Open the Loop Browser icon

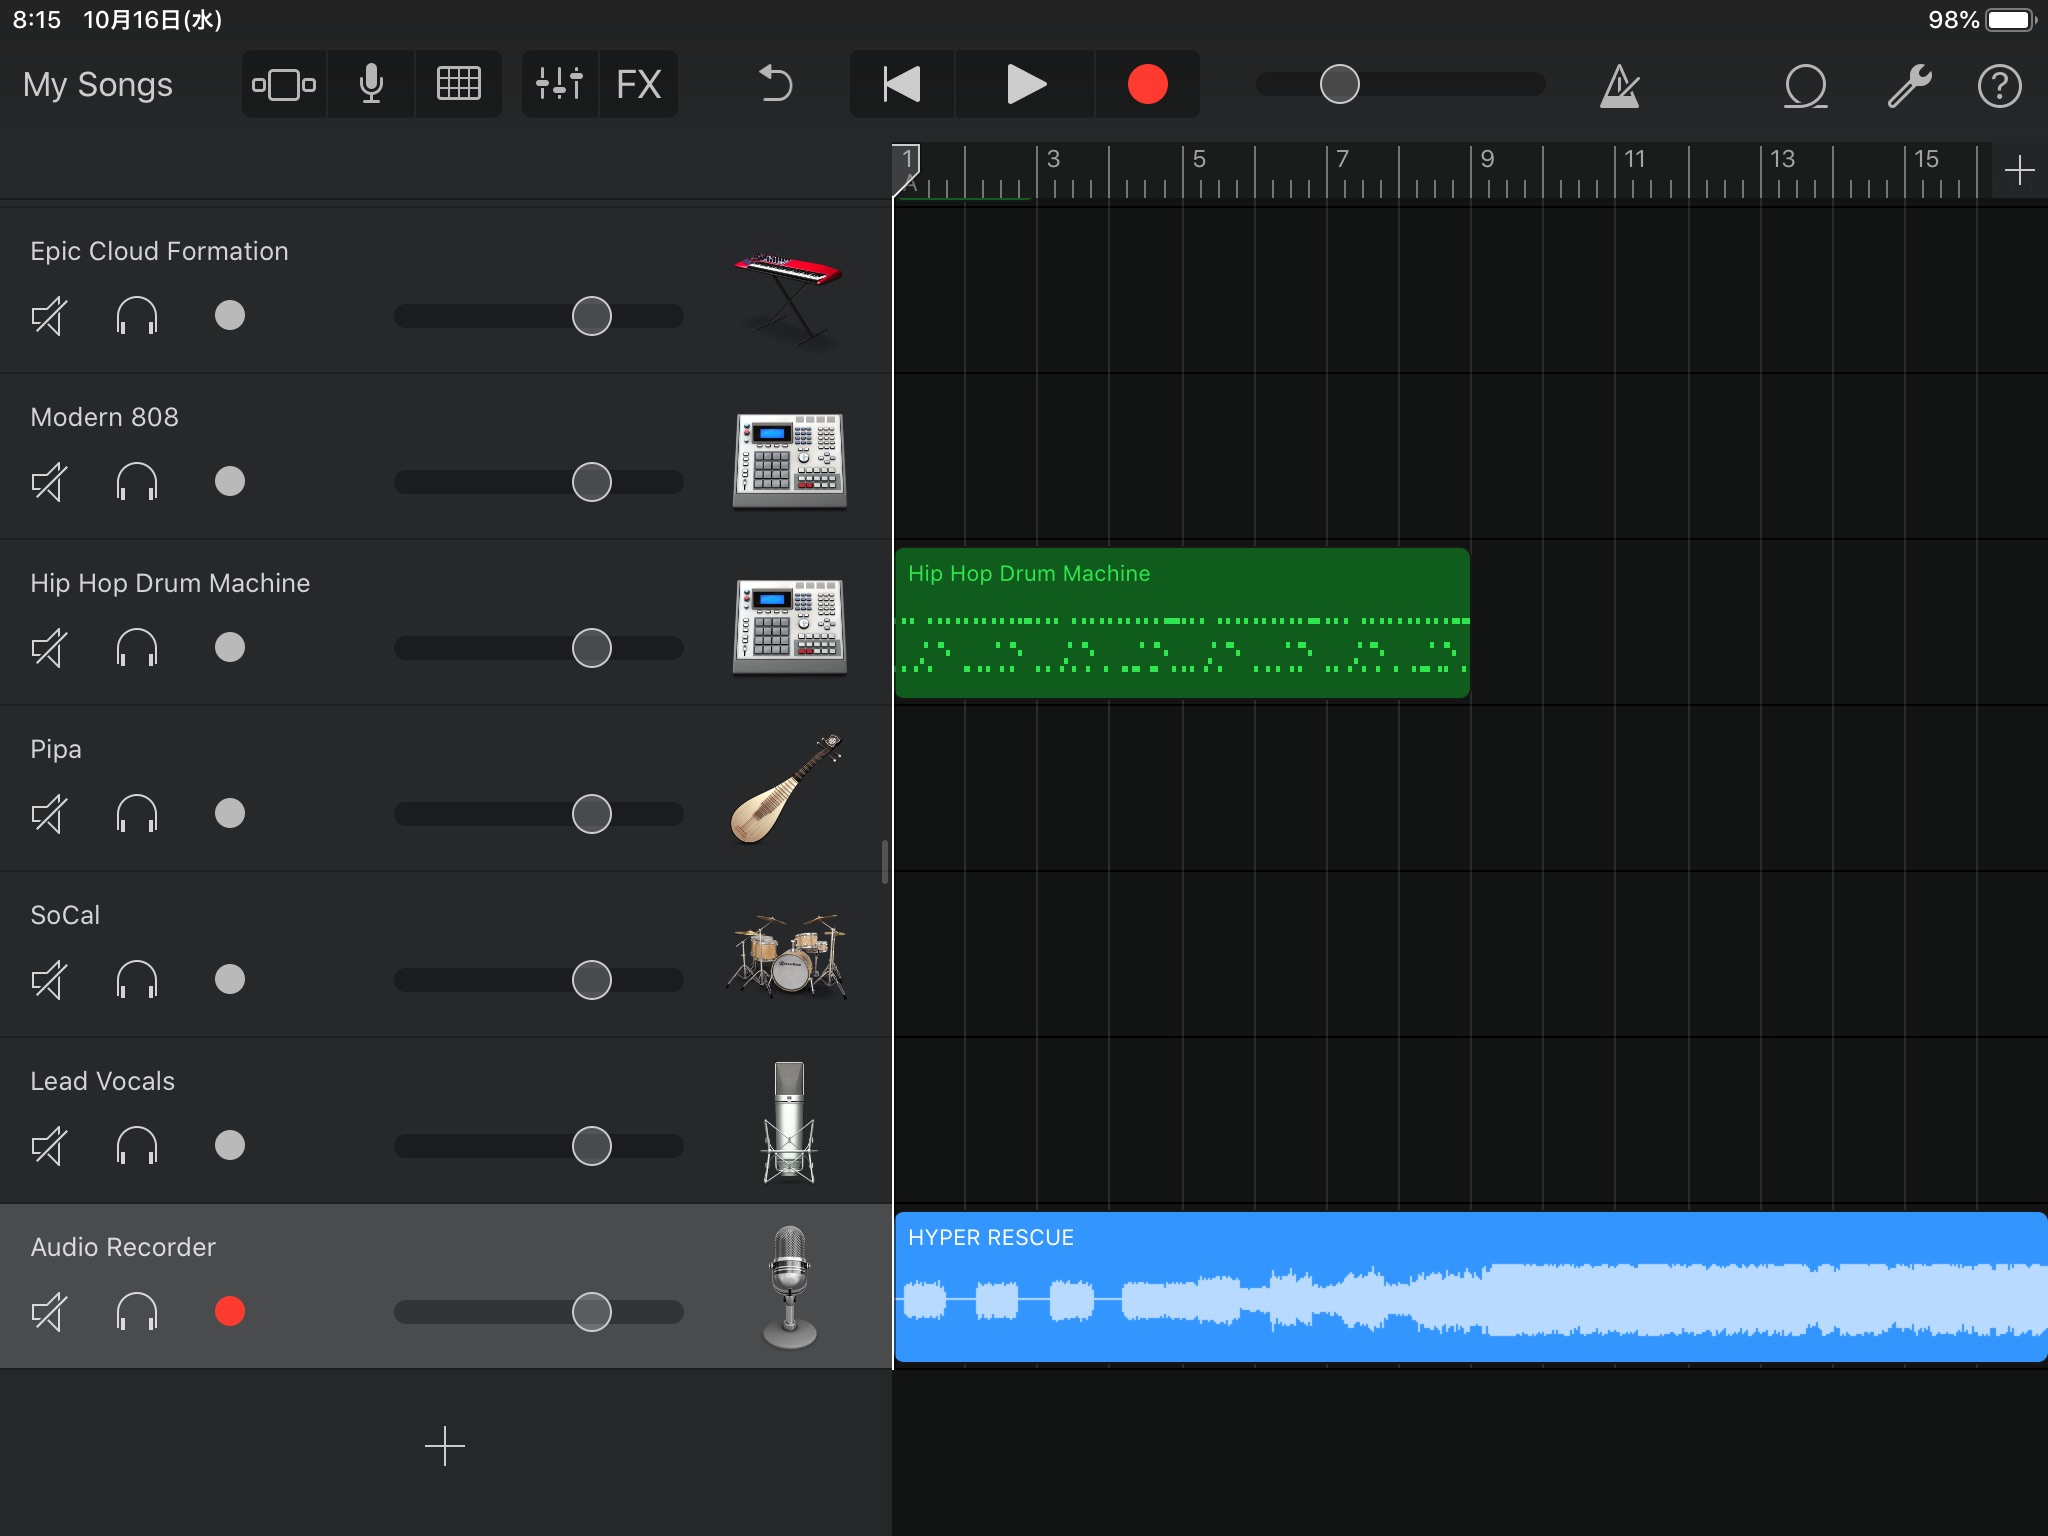pos(1805,86)
